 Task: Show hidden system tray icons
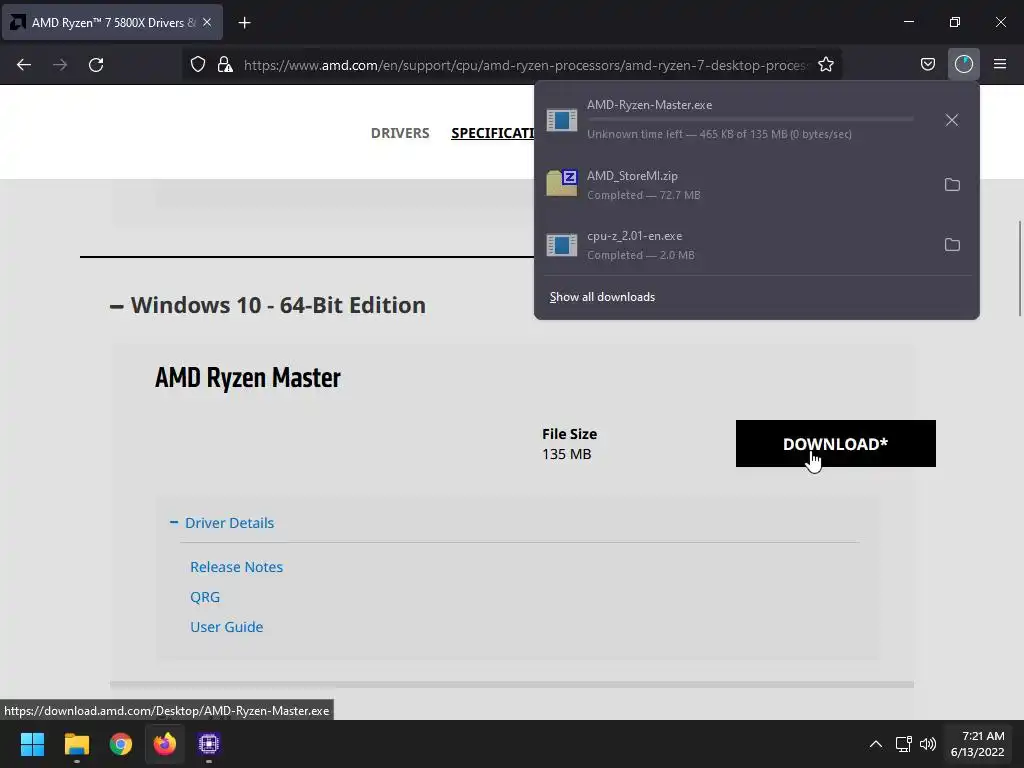click(x=876, y=744)
